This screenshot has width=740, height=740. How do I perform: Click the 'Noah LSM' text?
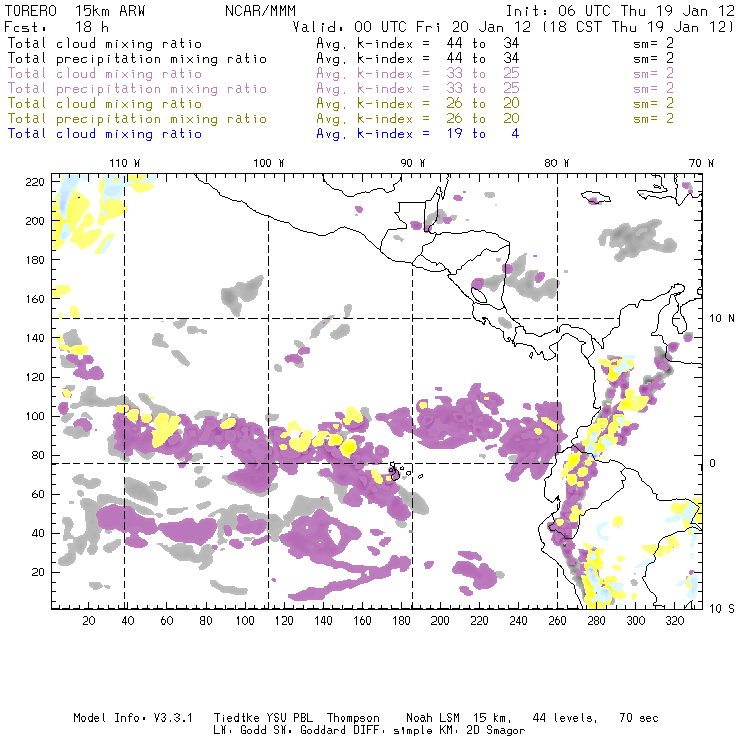(x=433, y=718)
